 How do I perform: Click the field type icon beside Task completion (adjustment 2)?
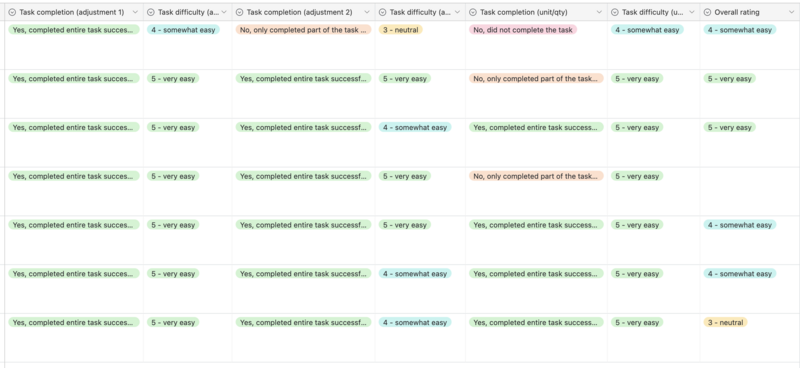click(x=239, y=12)
